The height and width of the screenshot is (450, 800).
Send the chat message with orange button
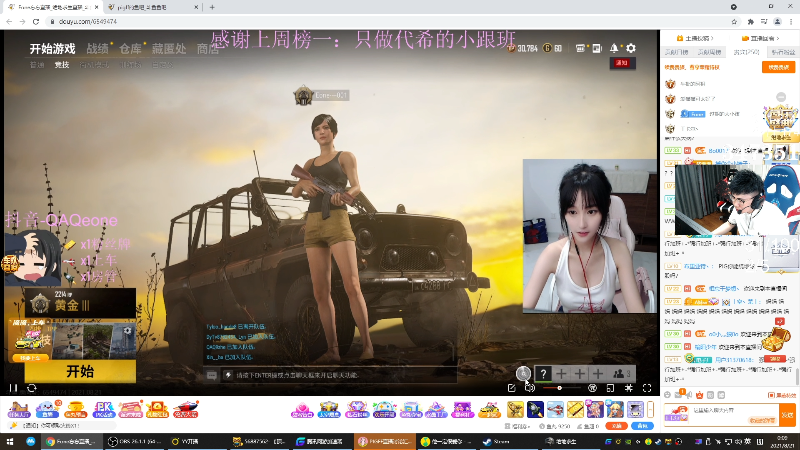coord(788,415)
